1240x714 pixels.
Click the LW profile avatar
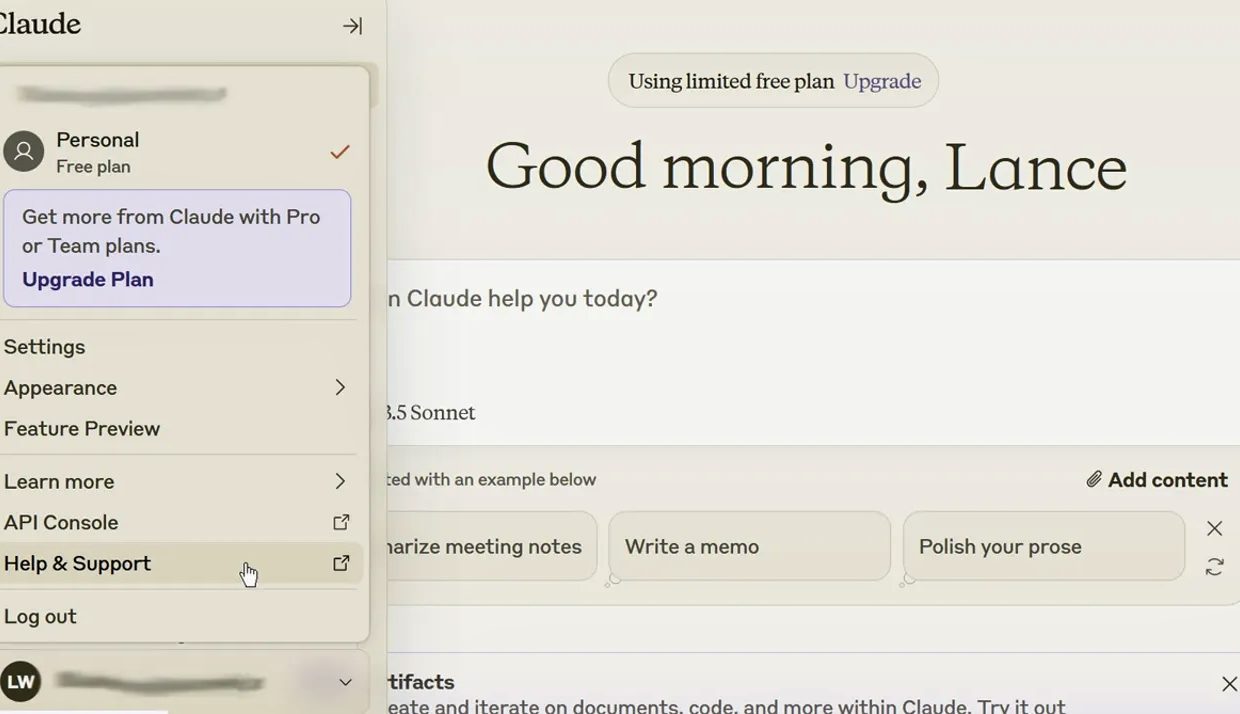[21, 682]
